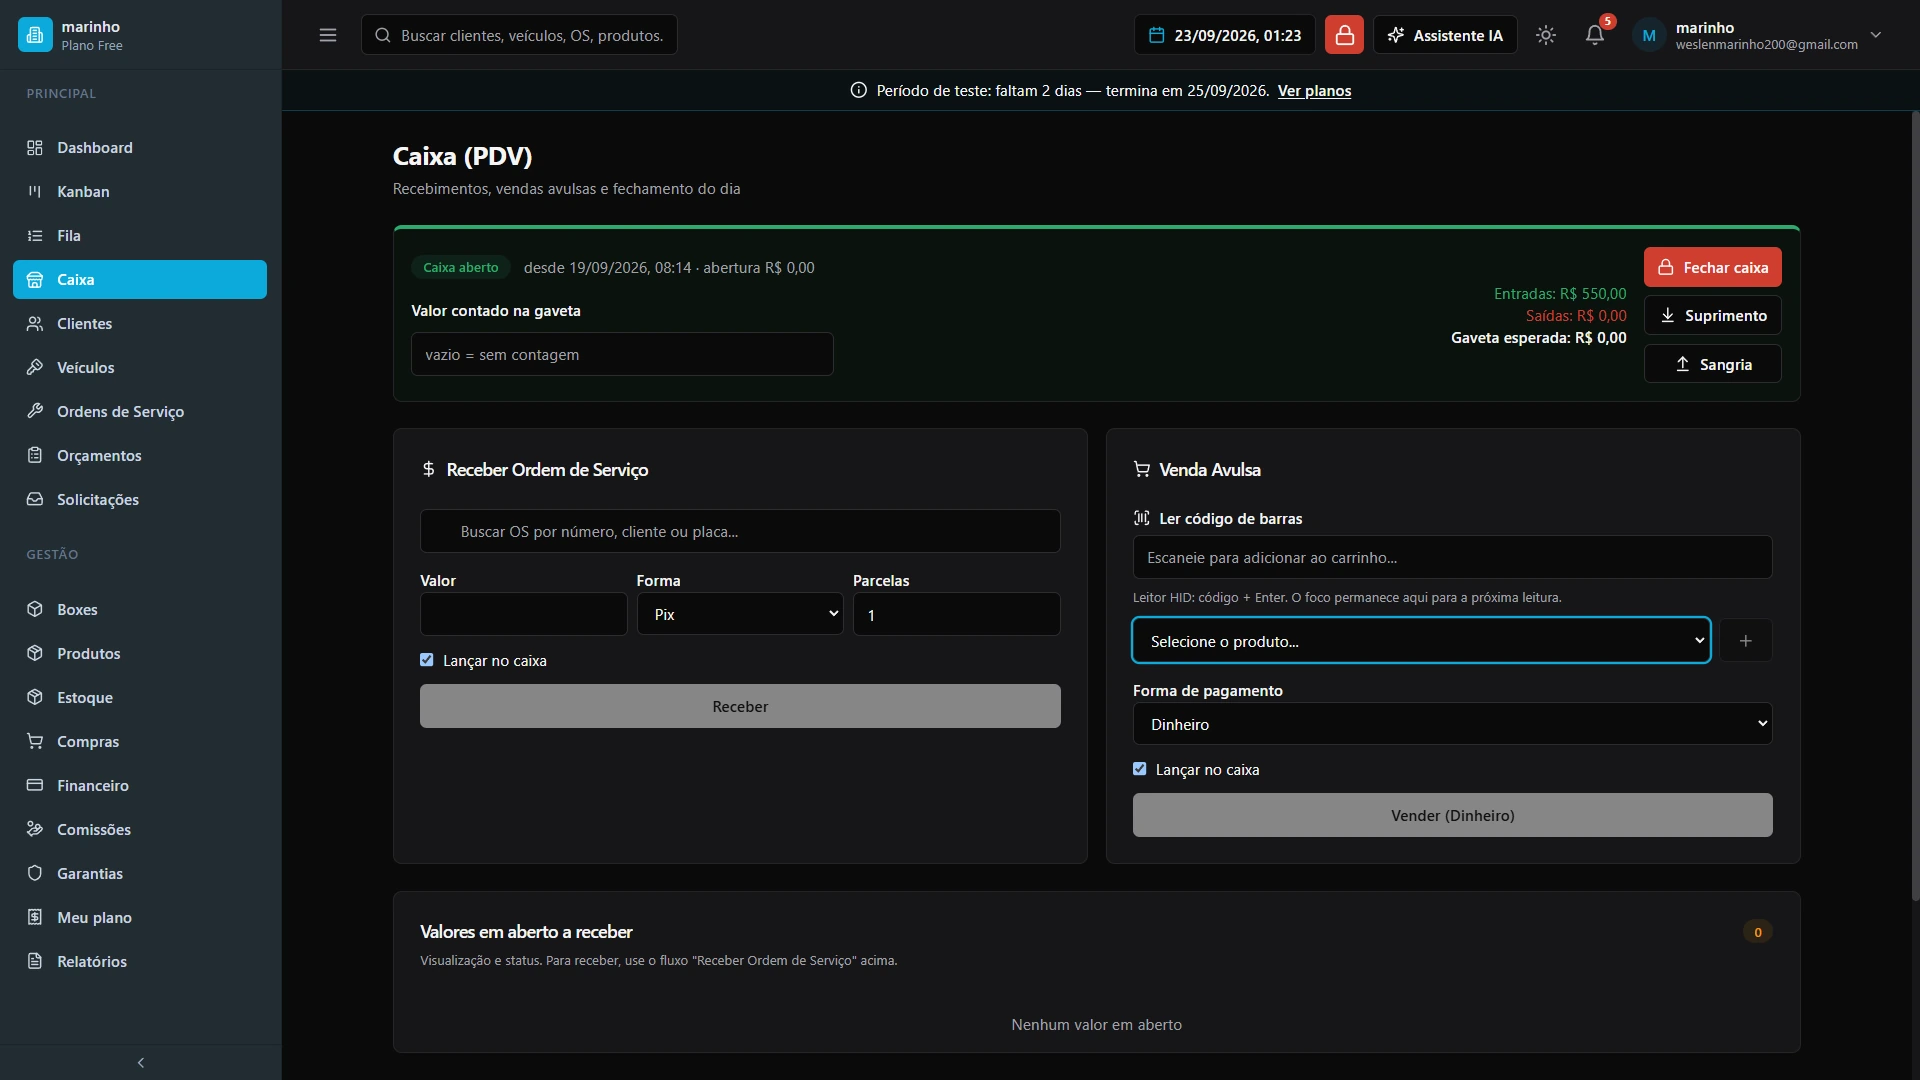Focus the Valor contado na gaveta field
The image size is (1920, 1080).
[x=622, y=355]
